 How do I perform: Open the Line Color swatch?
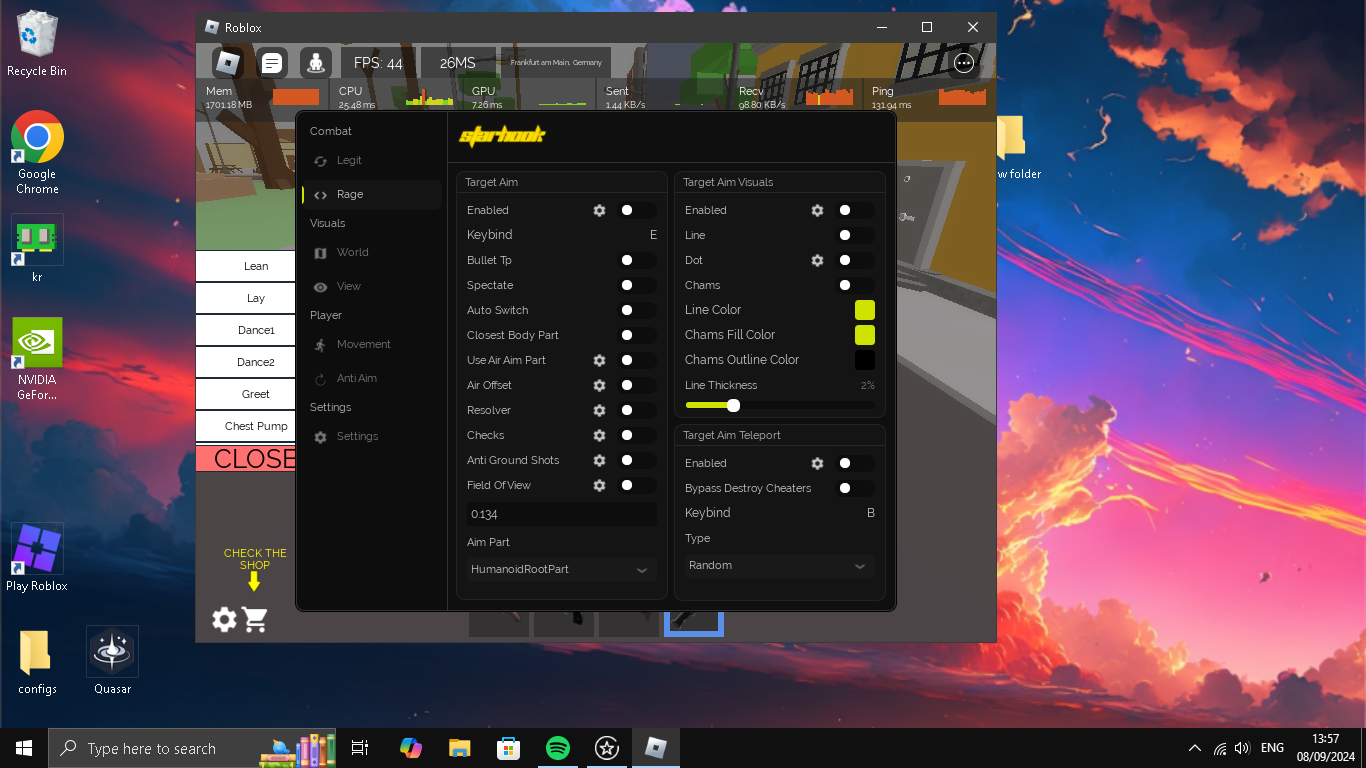click(865, 310)
